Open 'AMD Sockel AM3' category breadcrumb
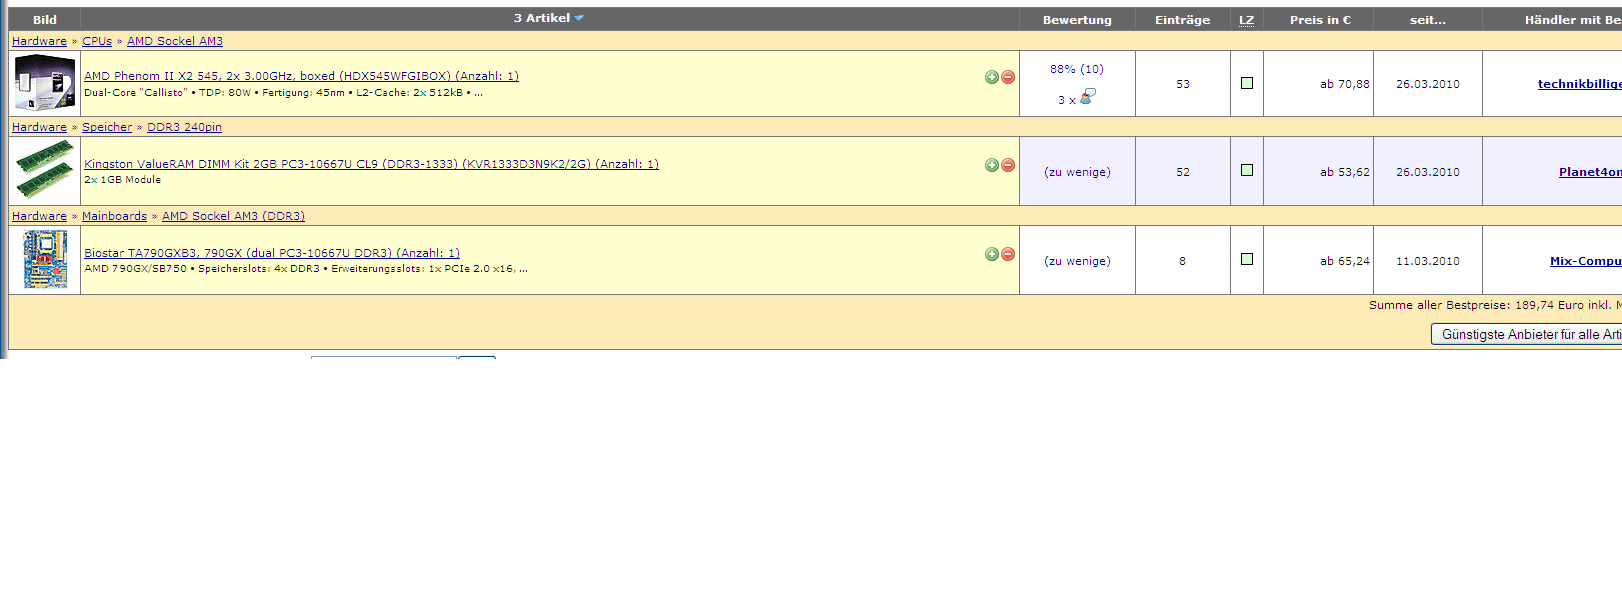The image size is (1622, 600). pos(175,41)
